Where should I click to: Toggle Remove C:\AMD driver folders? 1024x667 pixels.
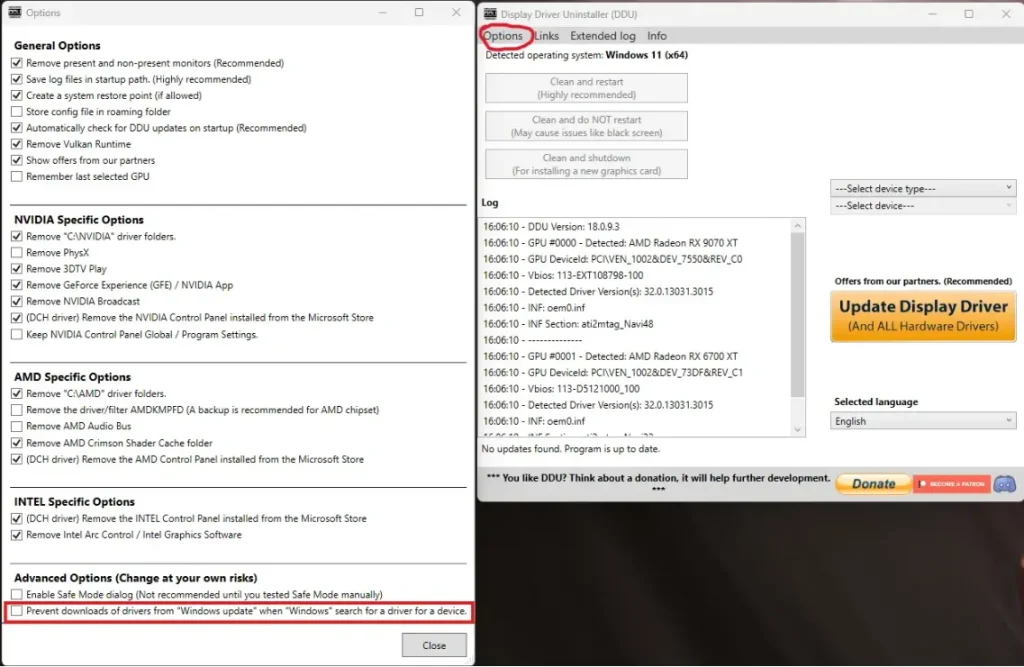coord(17,393)
